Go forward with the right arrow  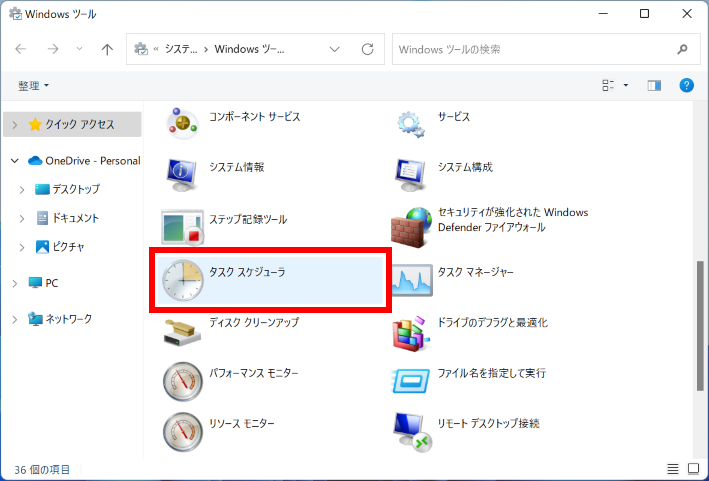tap(53, 49)
